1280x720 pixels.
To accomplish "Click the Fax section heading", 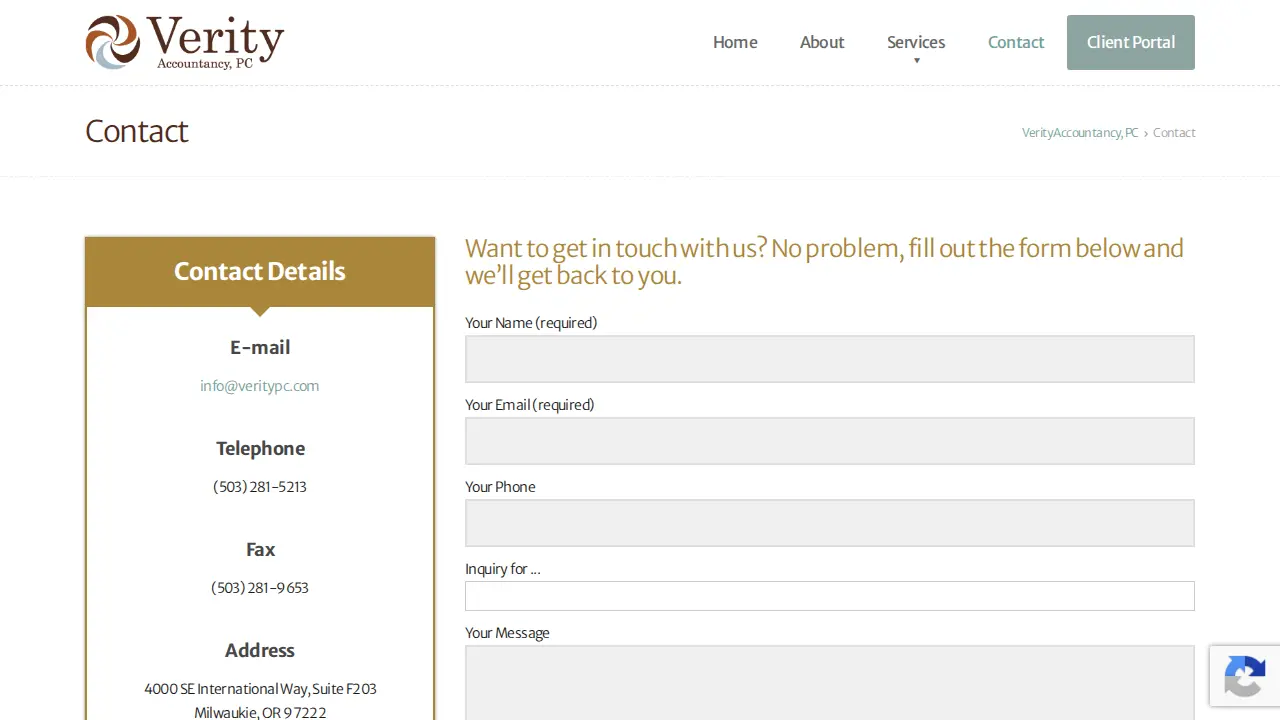I will [260, 549].
